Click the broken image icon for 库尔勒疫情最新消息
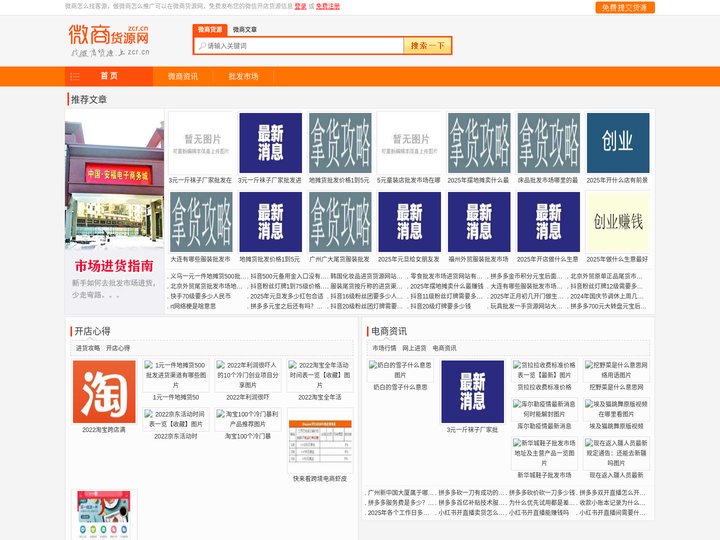This screenshot has height=540, width=720. point(518,404)
